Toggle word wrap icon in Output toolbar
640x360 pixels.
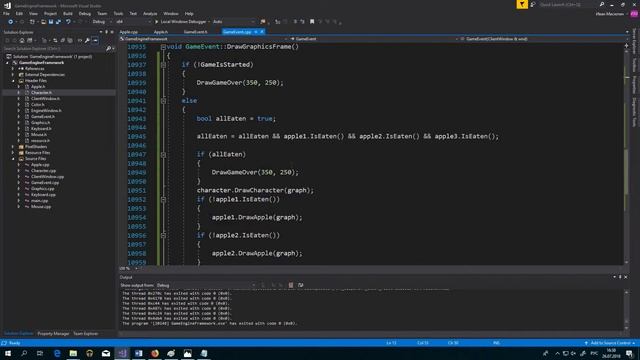click(x=300, y=285)
